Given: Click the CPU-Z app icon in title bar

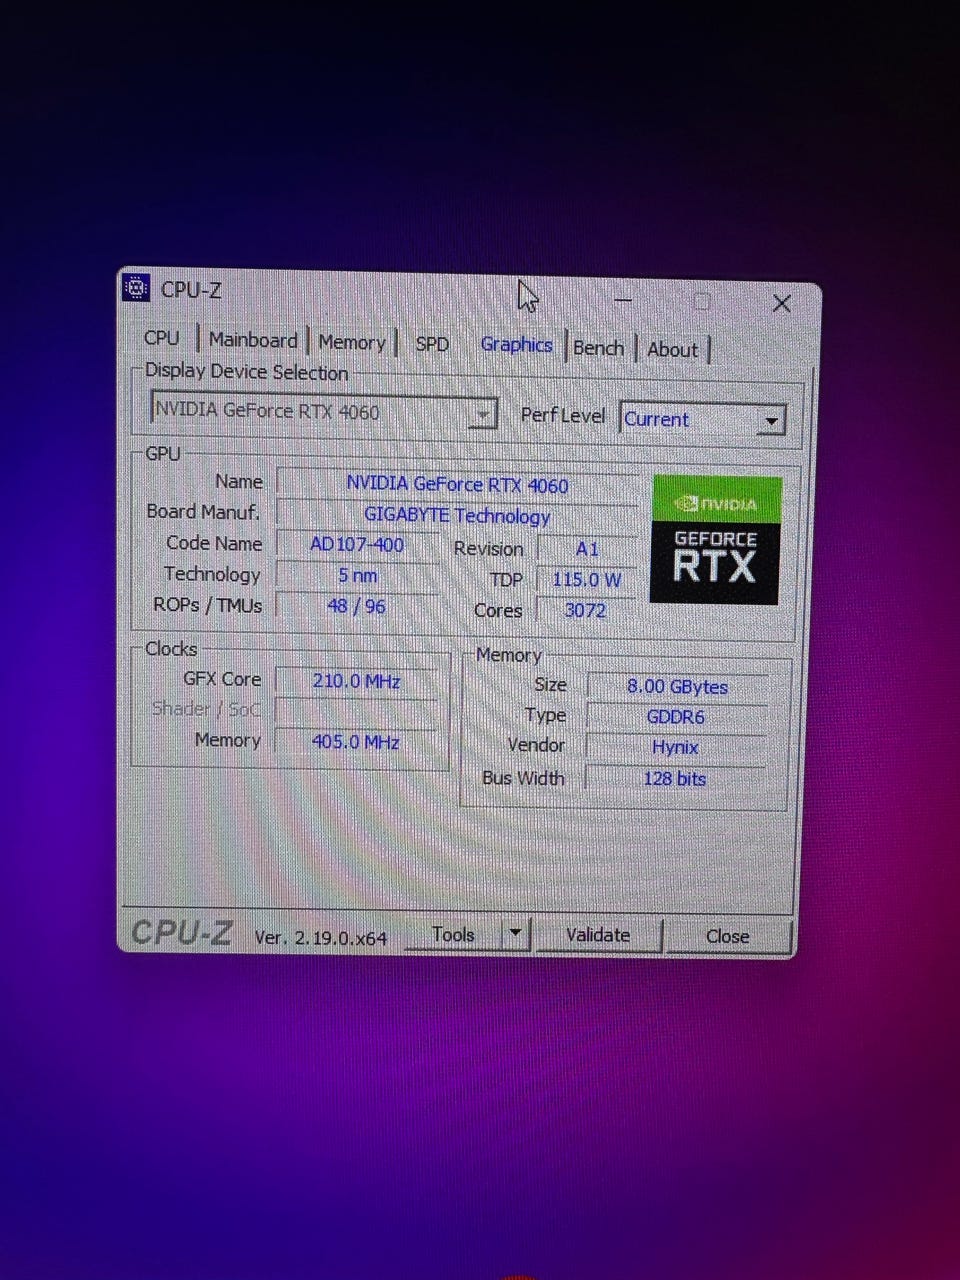Looking at the screenshot, I should tap(135, 289).
